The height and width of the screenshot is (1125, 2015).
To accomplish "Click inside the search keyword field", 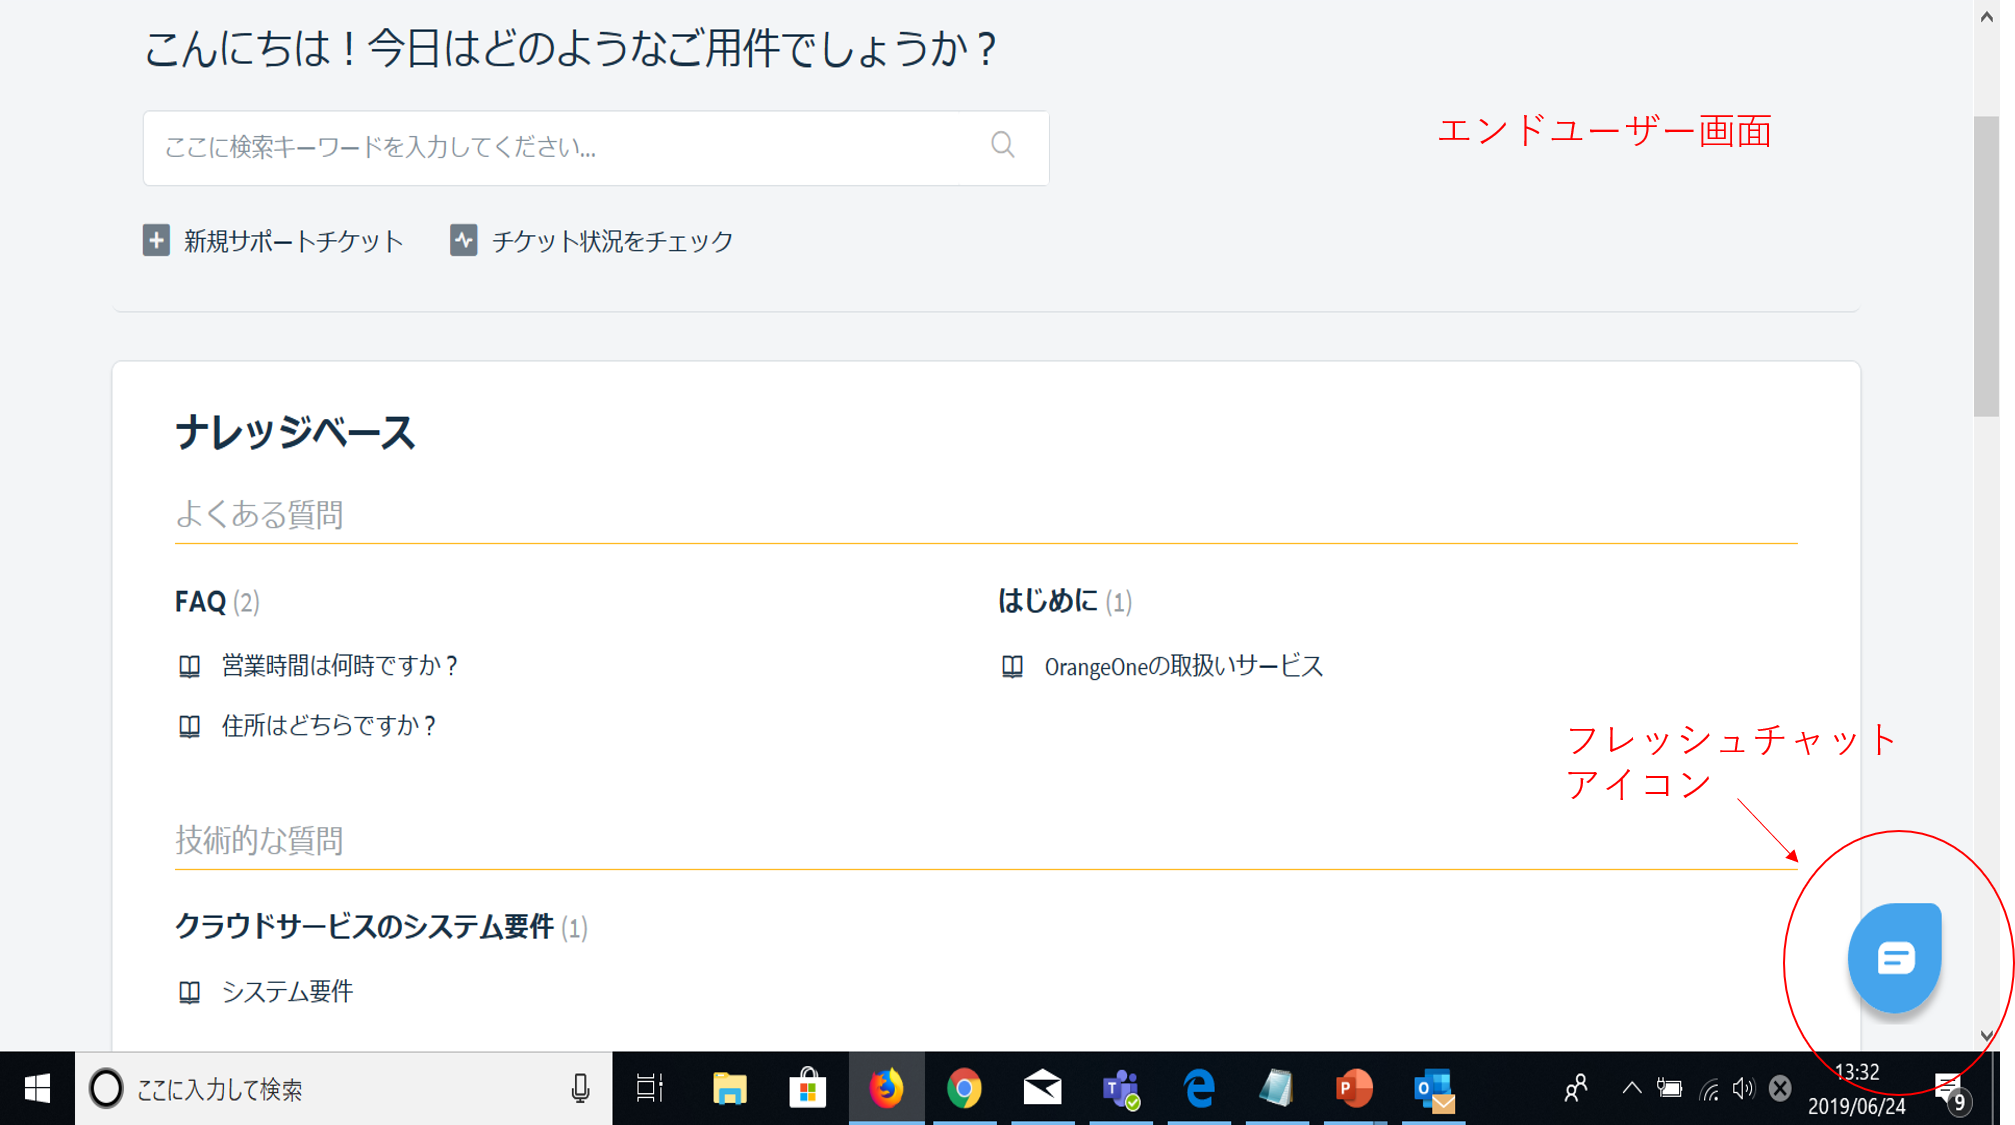I will pyautogui.click(x=500, y=147).
